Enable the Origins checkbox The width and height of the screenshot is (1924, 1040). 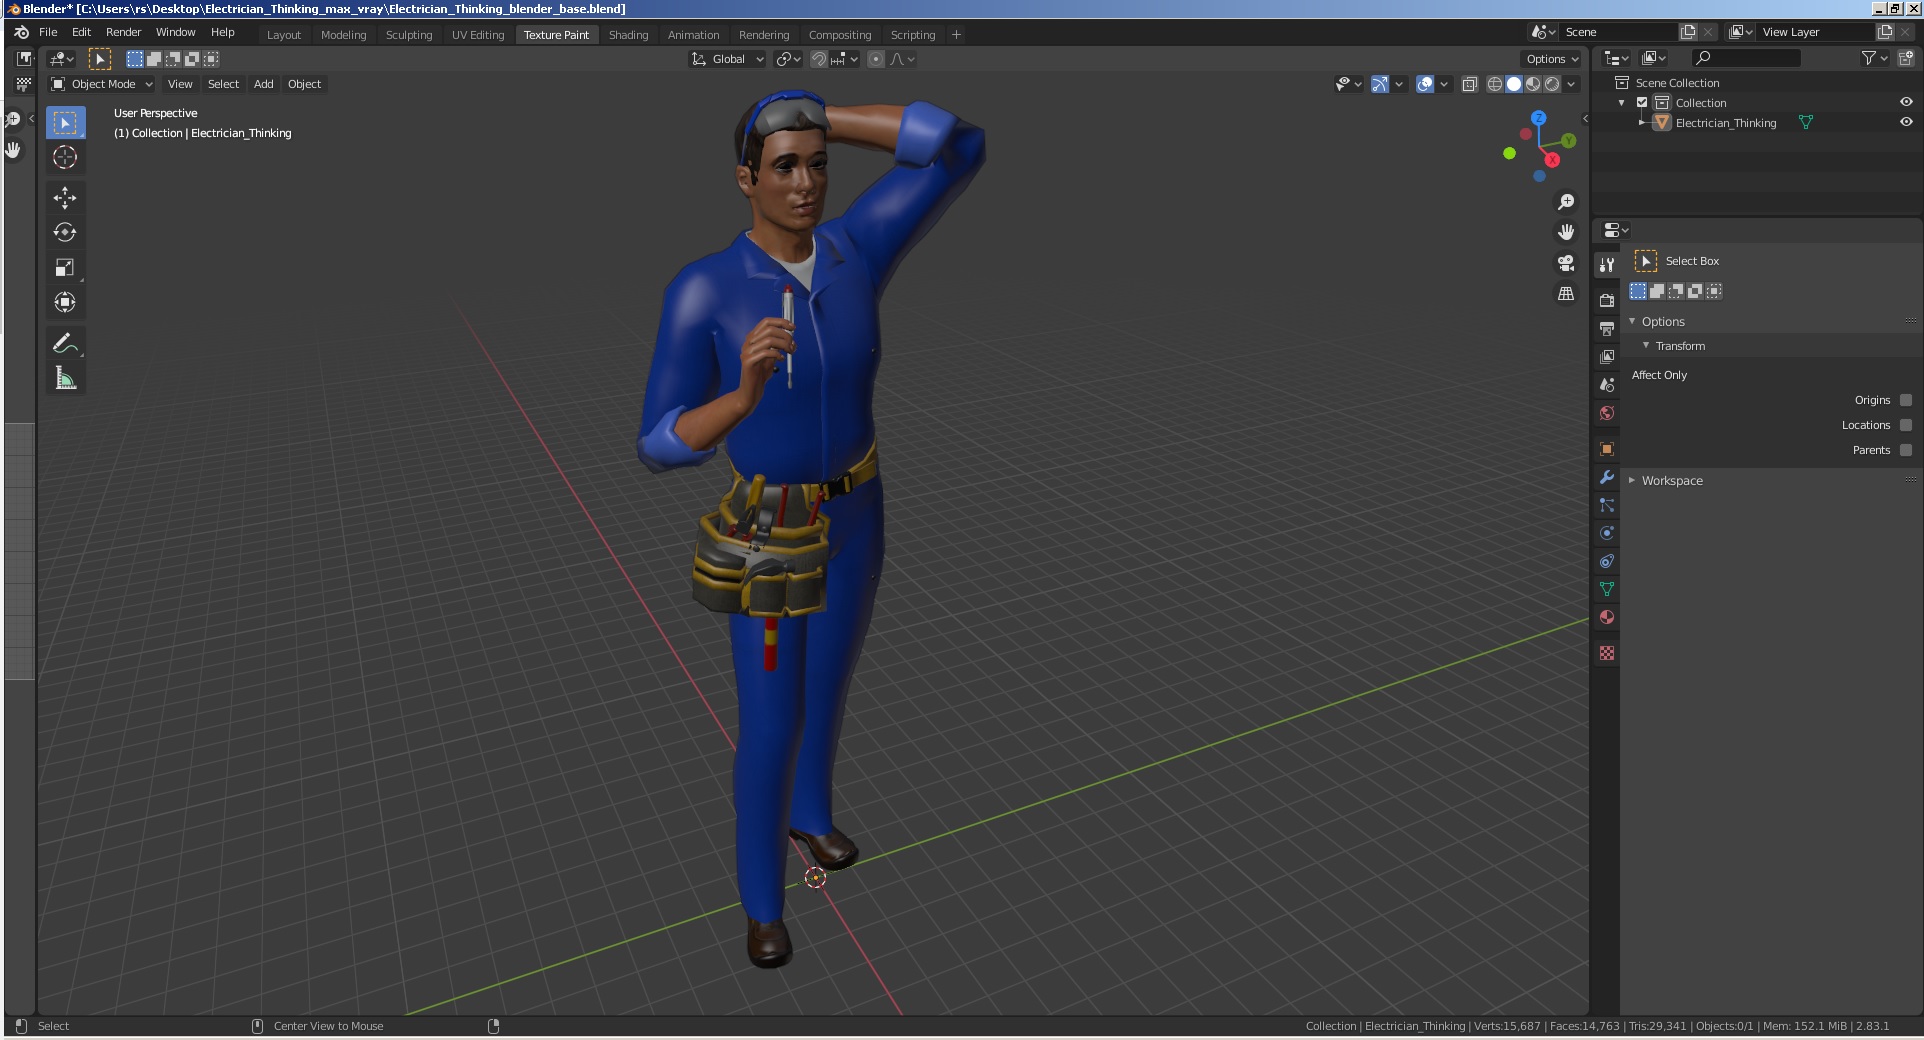1906,400
